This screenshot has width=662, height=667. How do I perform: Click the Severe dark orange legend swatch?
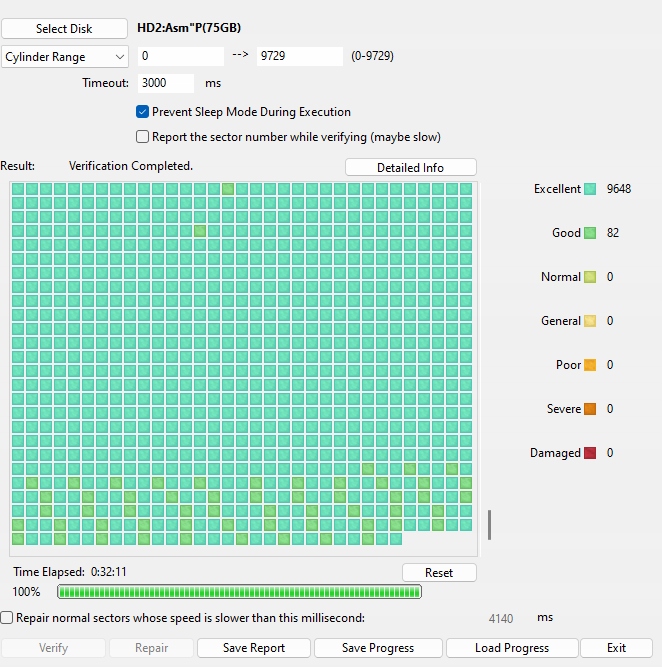590,409
